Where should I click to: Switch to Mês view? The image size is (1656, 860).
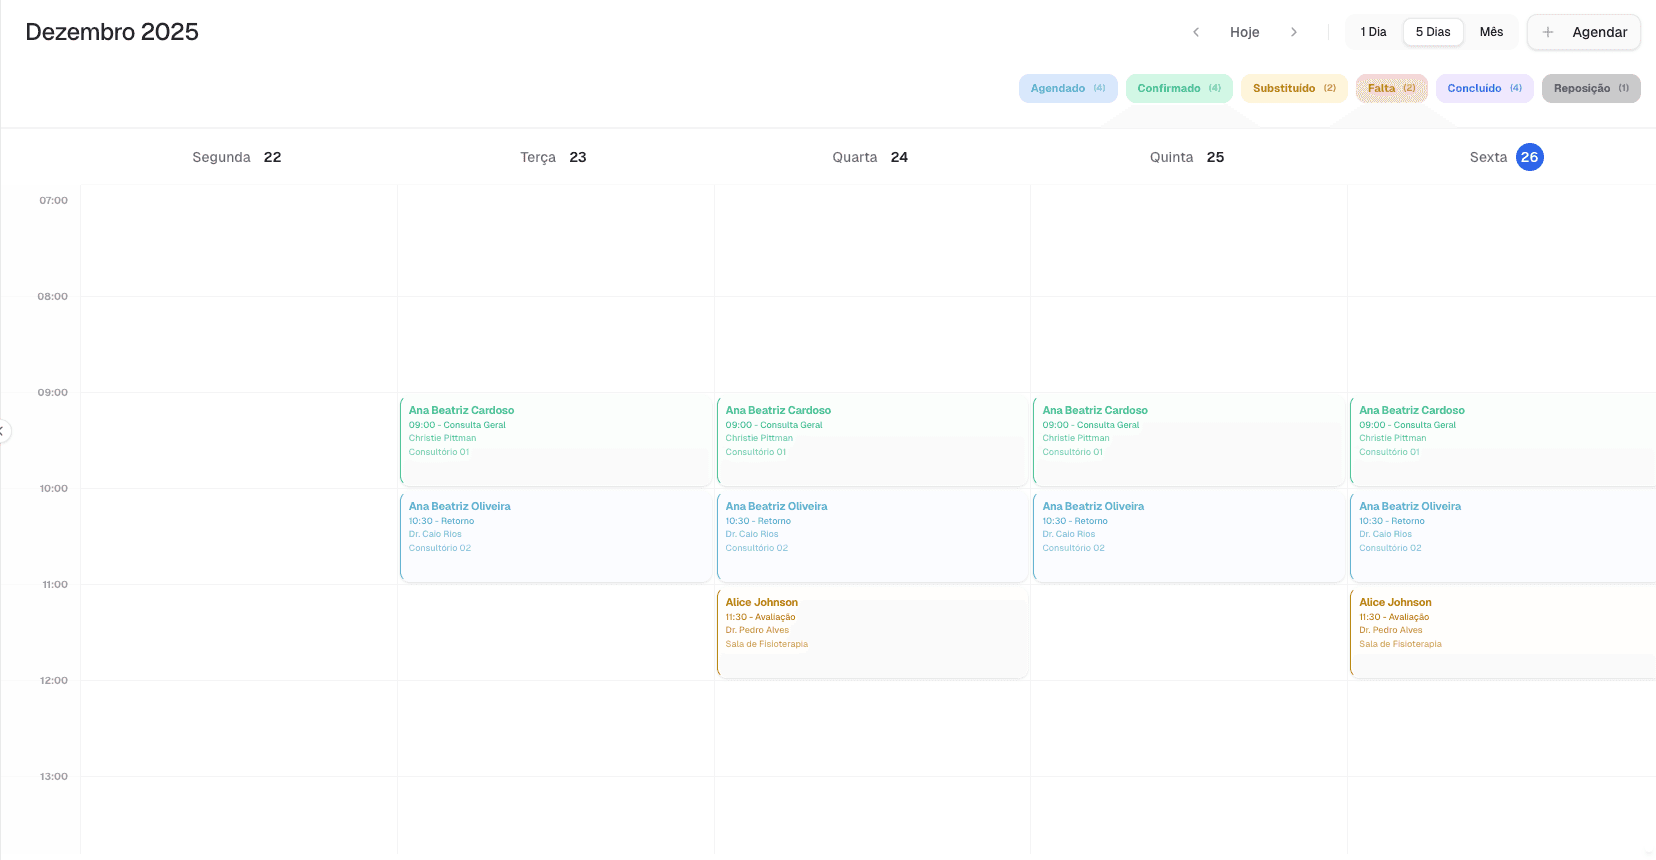point(1491,32)
